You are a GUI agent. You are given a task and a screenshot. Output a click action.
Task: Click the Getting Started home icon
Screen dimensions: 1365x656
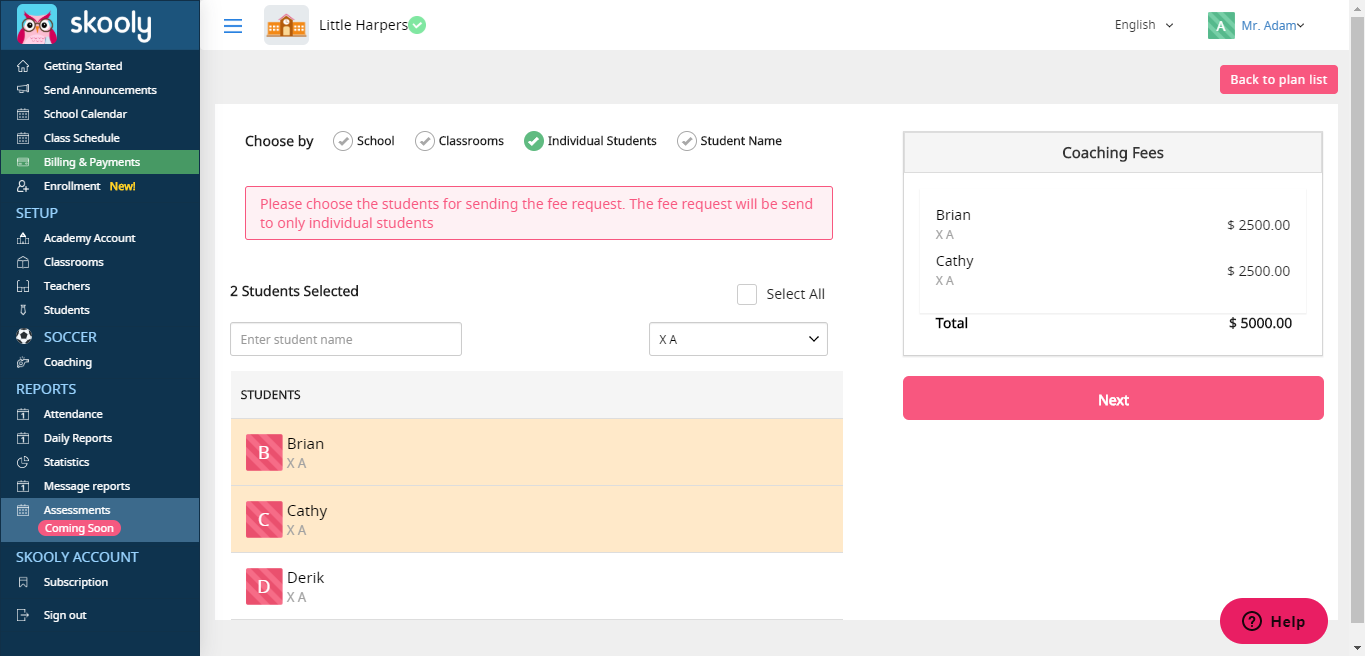click(23, 66)
